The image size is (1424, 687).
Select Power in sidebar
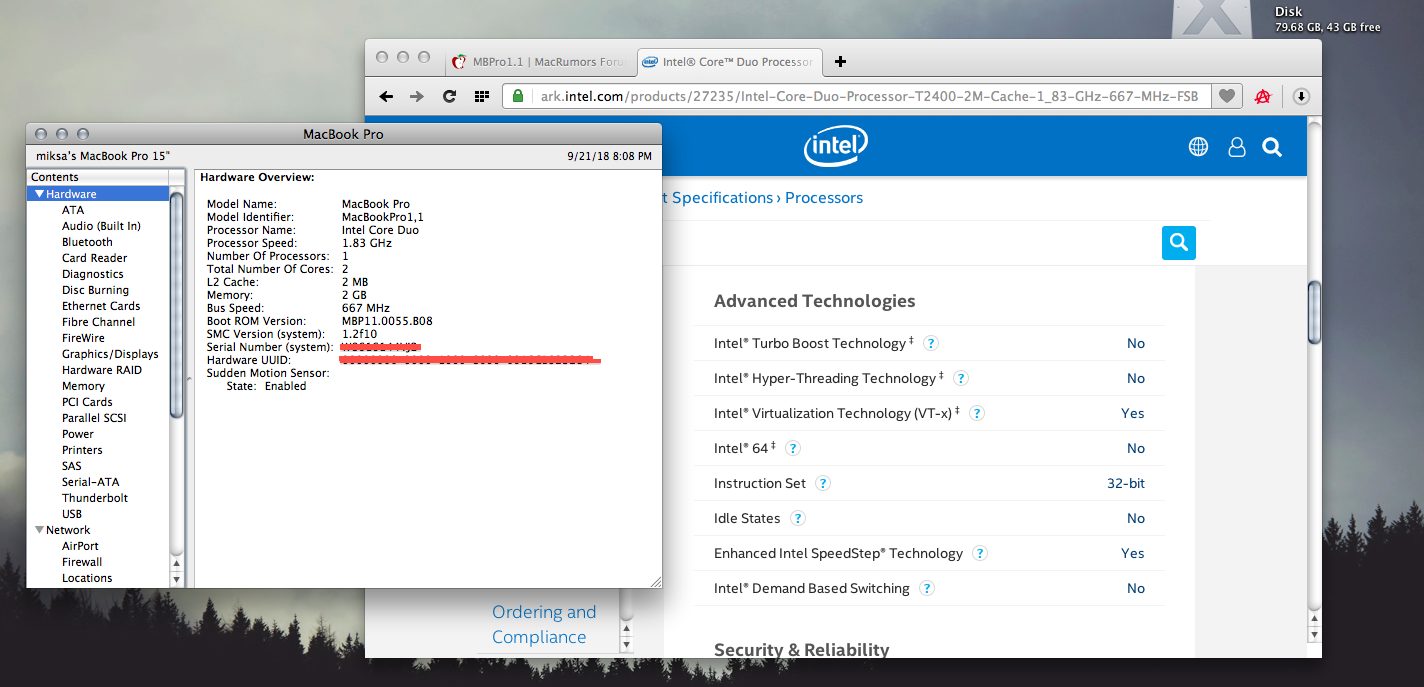coord(78,434)
